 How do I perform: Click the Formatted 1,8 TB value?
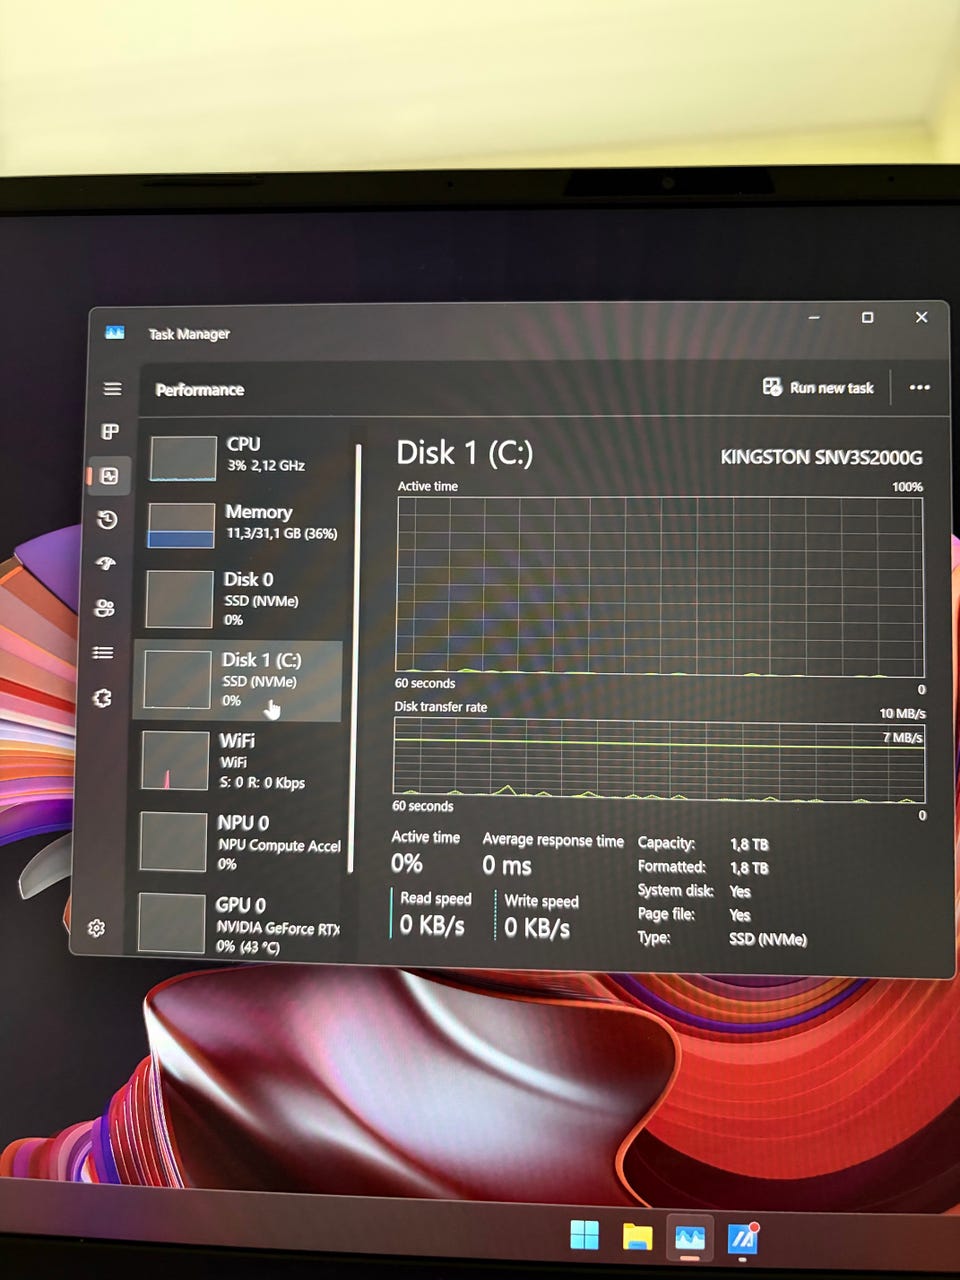pos(749,868)
